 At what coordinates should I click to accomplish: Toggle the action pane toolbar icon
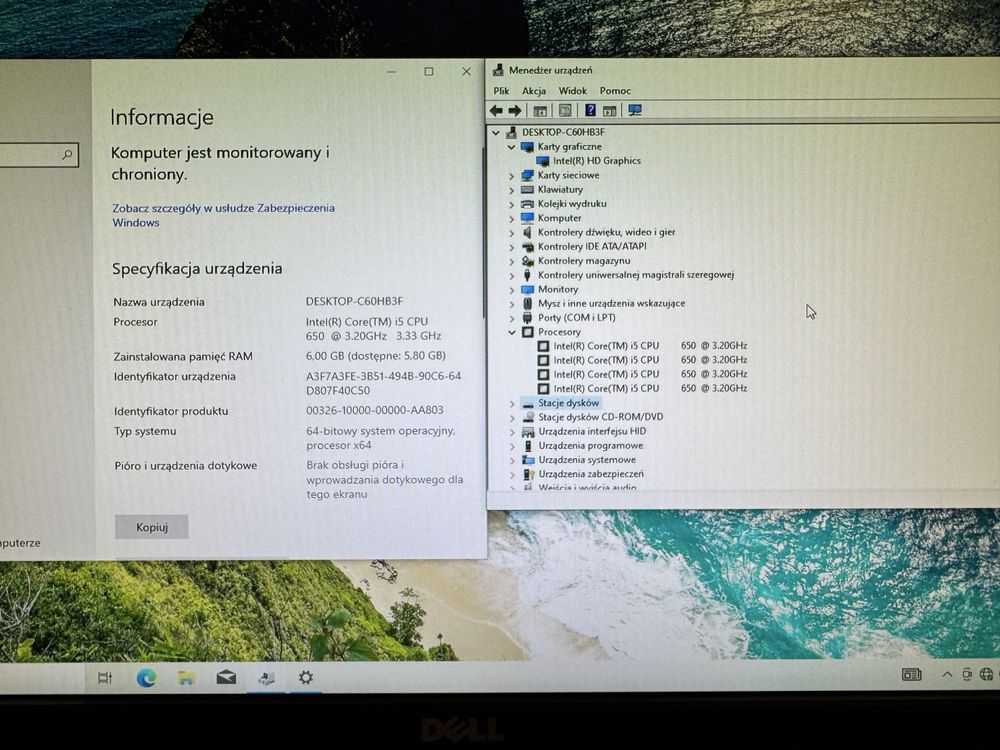click(610, 111)
